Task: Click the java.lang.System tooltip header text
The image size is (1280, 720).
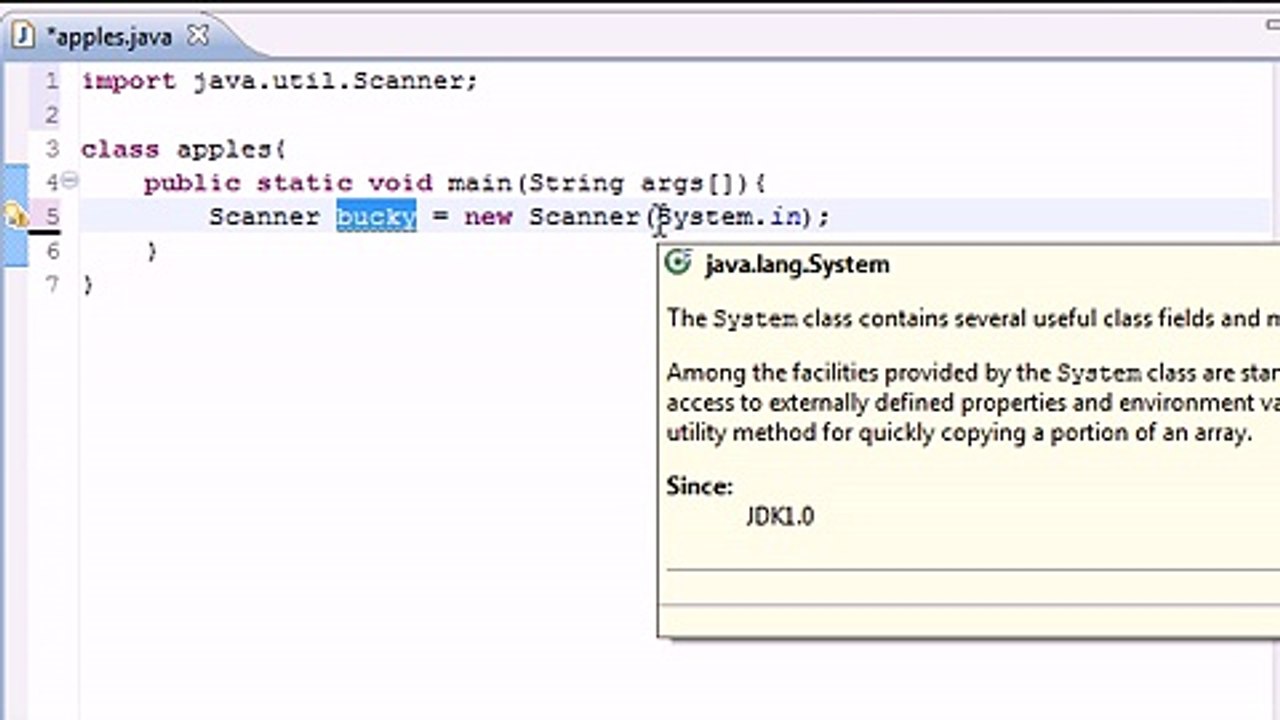Action: [x=797, y=265]
